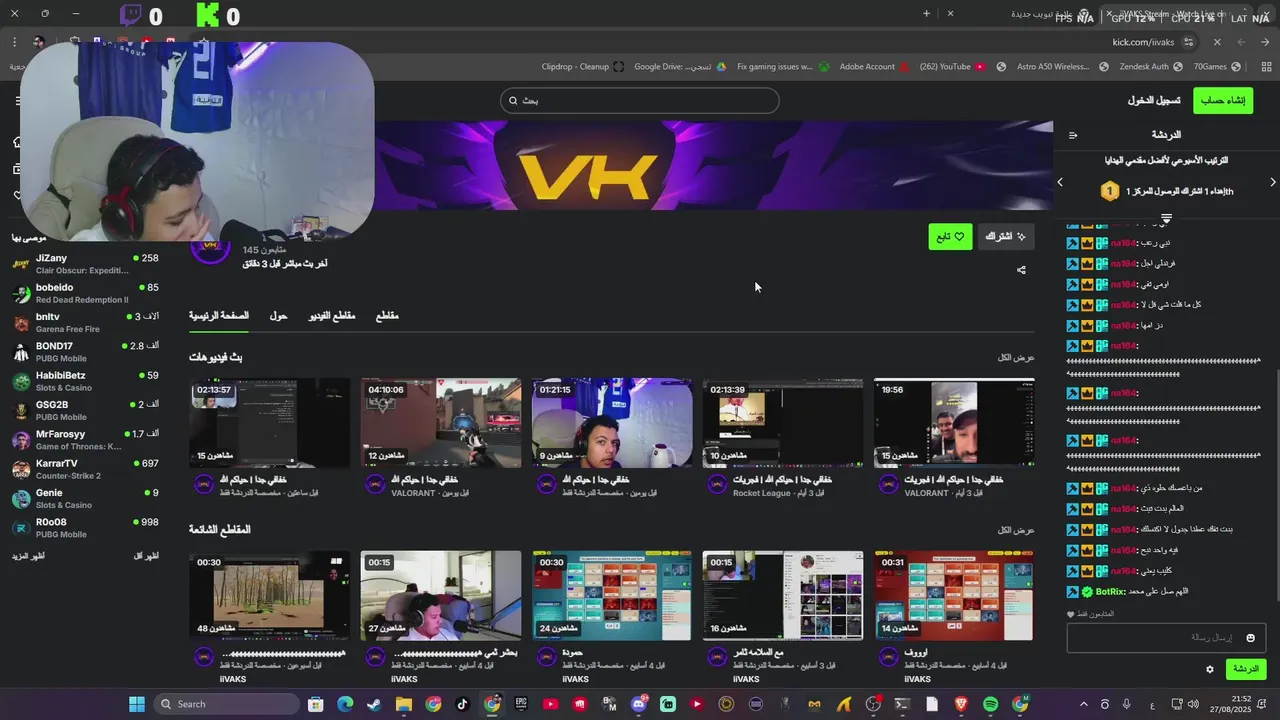Open BOND17 channel in the sidebar
The height and width of the screenshot is (720, 1280).
coord(86,352)
